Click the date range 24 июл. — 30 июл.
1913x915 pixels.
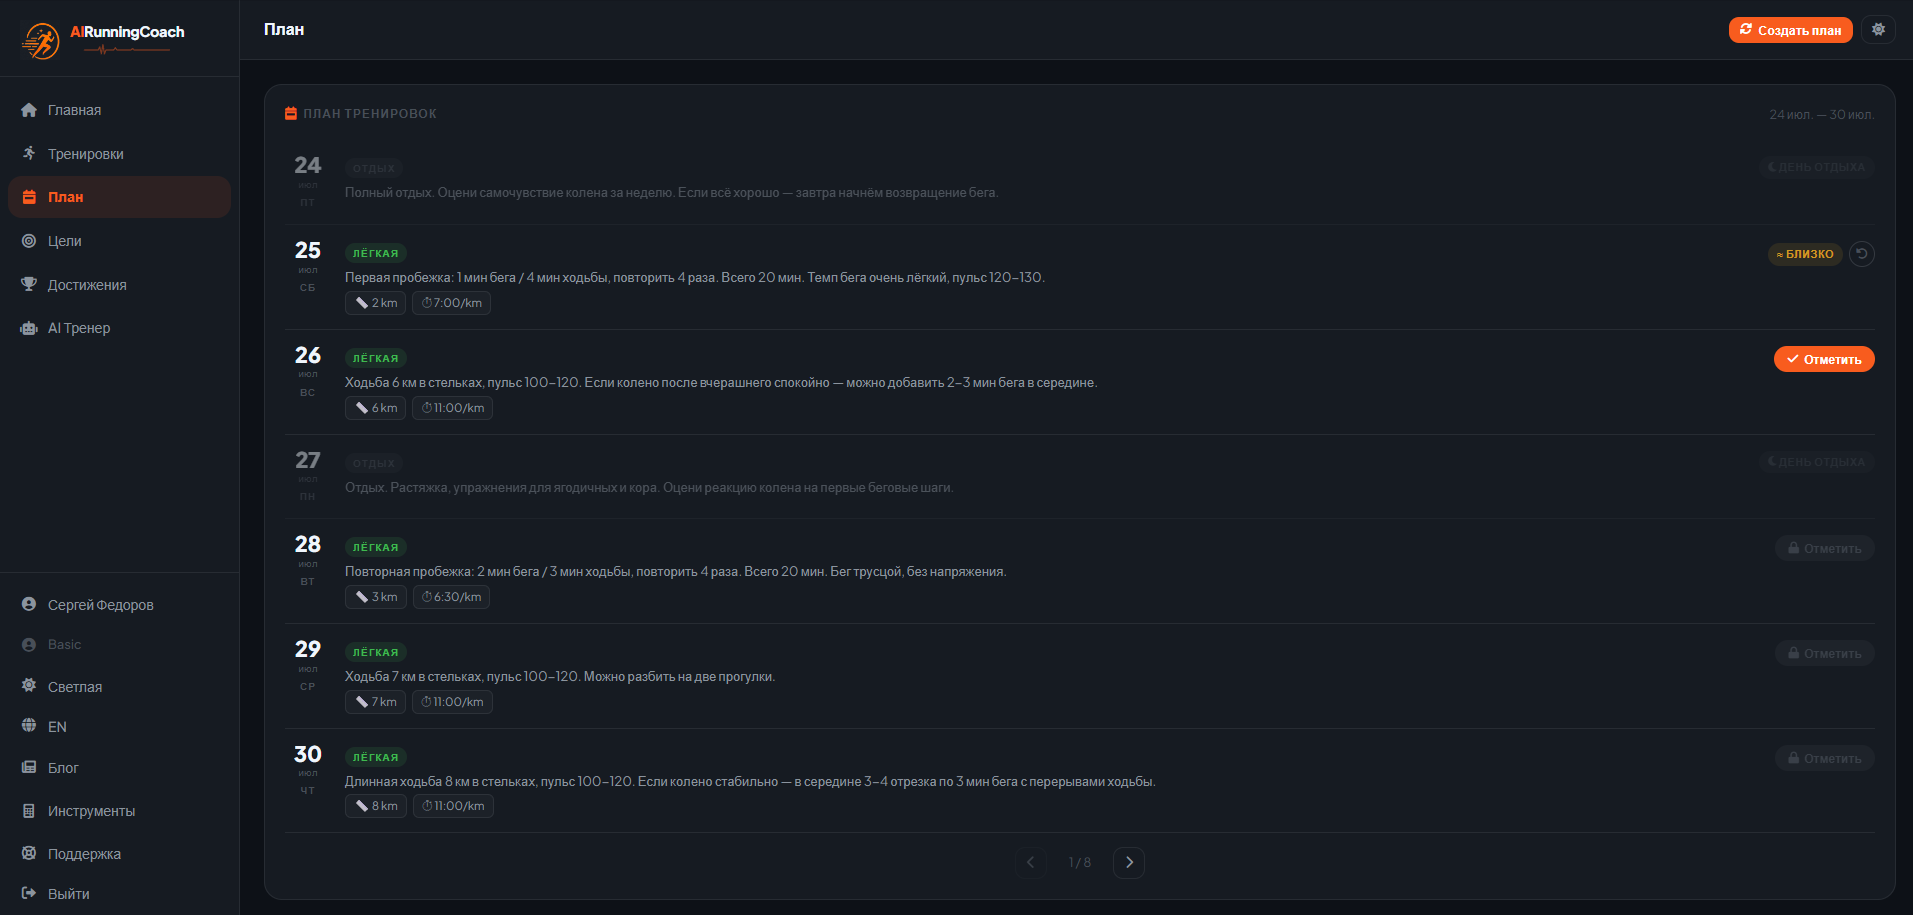point(1822,115)
